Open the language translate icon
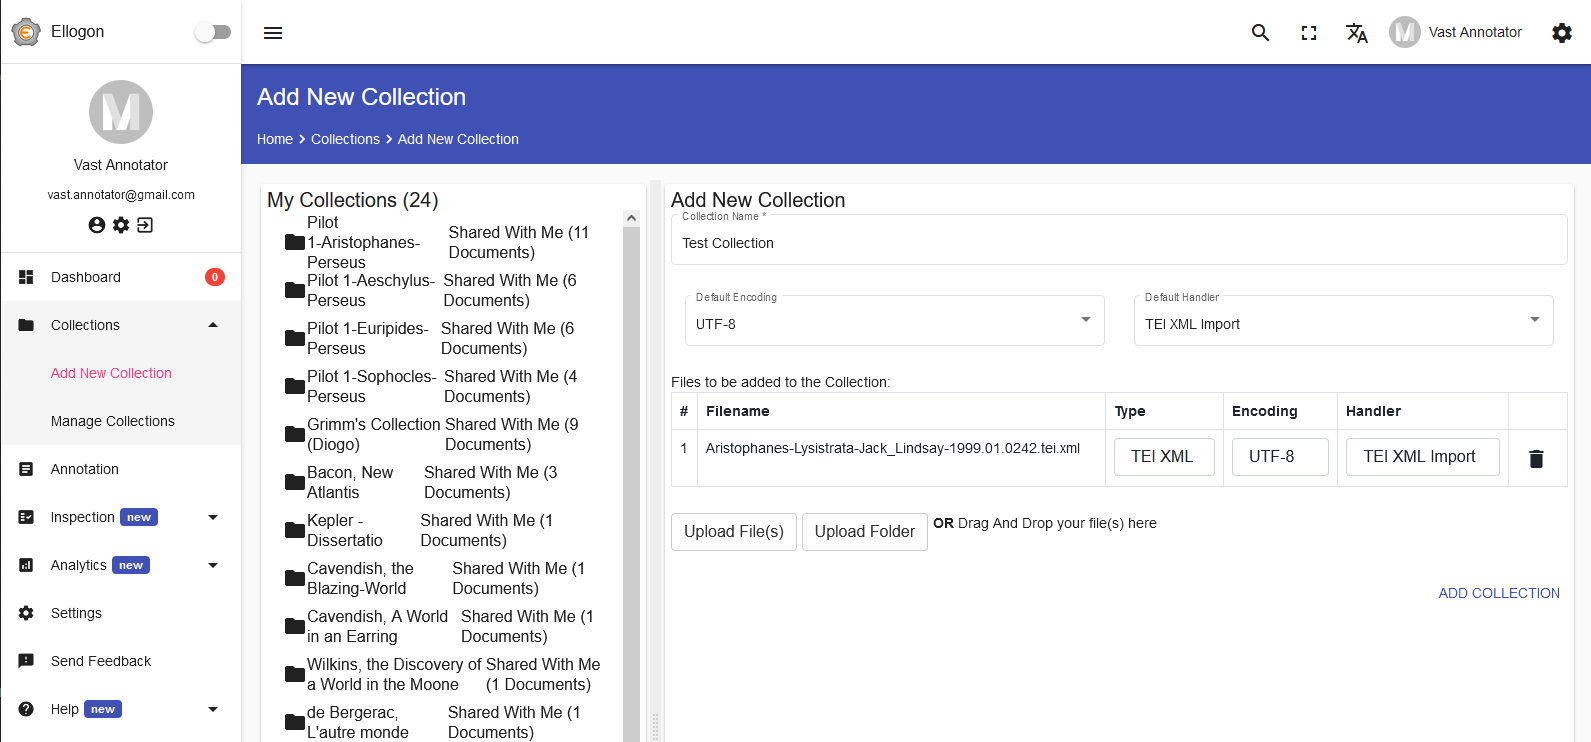 [1356, 33]
